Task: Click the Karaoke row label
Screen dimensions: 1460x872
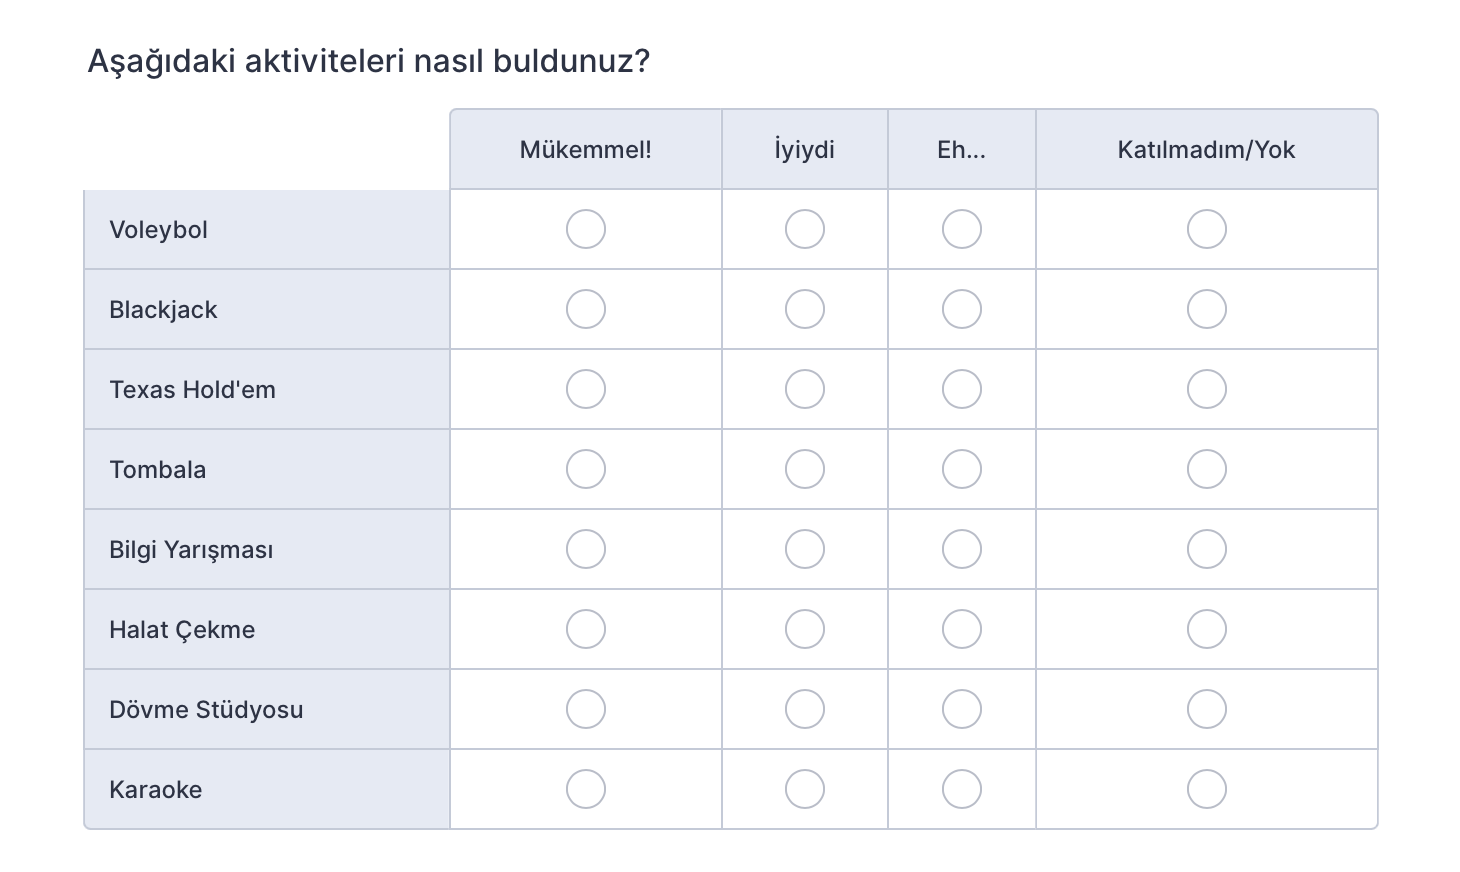Action: tap(156, 790)
